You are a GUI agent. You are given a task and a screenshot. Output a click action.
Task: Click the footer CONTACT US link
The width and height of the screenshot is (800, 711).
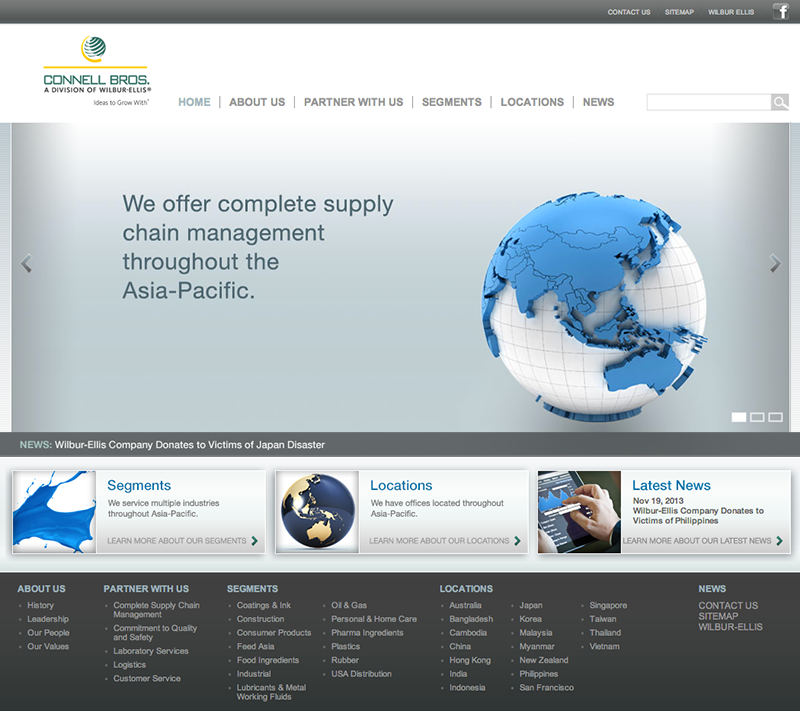click(x=728, y=606)
